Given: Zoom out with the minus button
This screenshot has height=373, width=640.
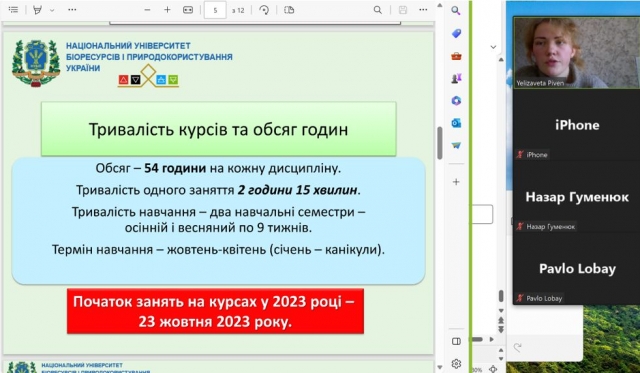Looking at the screenshot, I should (147, 10).
